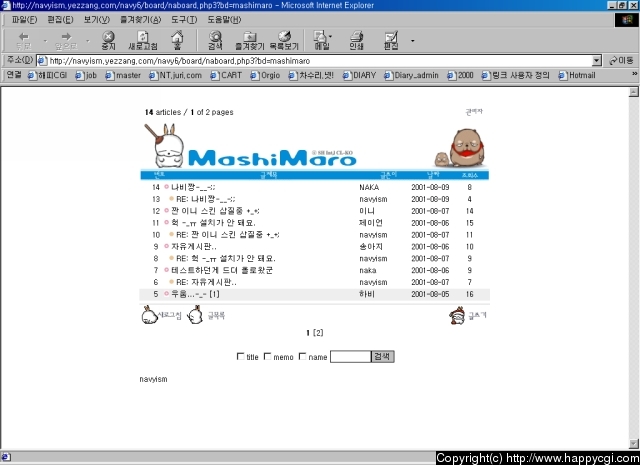This screenshot has height=465, width=640.
Task: Click the 차수리.넷 links bar shortcut
Action: [311, 76]
